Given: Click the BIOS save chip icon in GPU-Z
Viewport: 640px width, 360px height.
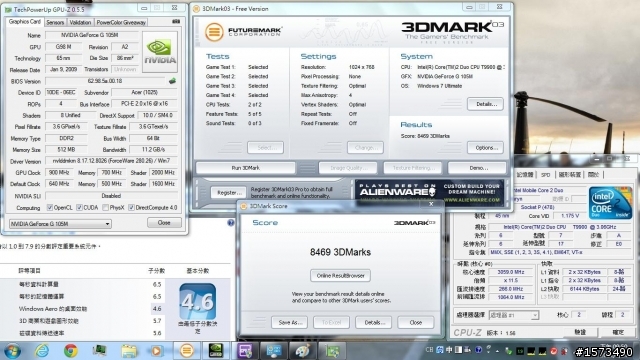Looking at the screenshot, I should pos(172,81).
